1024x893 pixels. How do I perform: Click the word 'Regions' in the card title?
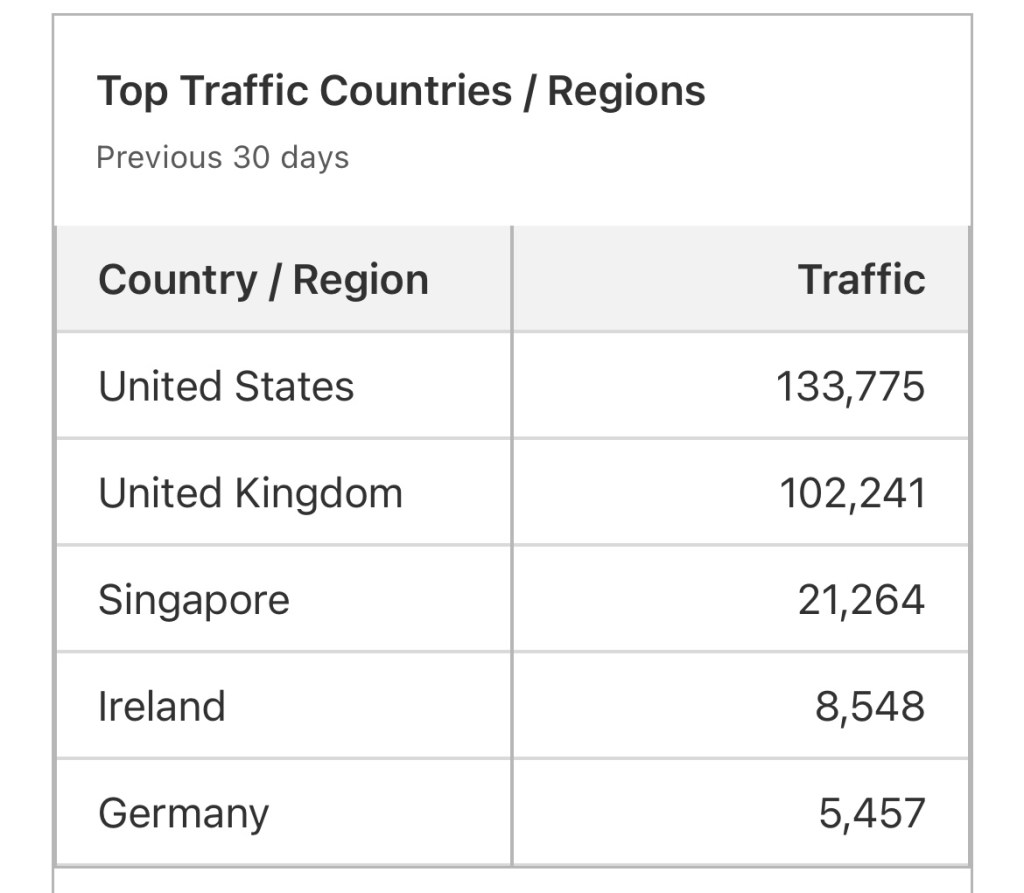pyautogui.click(x=626, y=91)
